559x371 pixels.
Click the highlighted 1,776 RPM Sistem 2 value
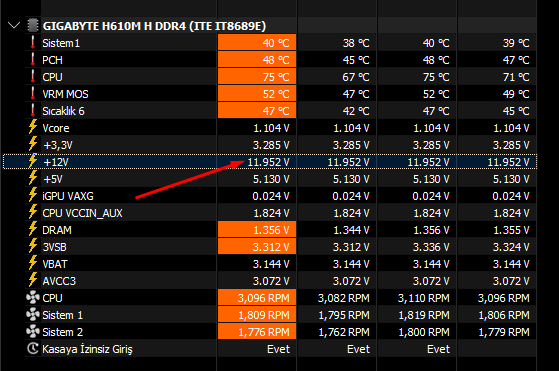click(257, 332)
